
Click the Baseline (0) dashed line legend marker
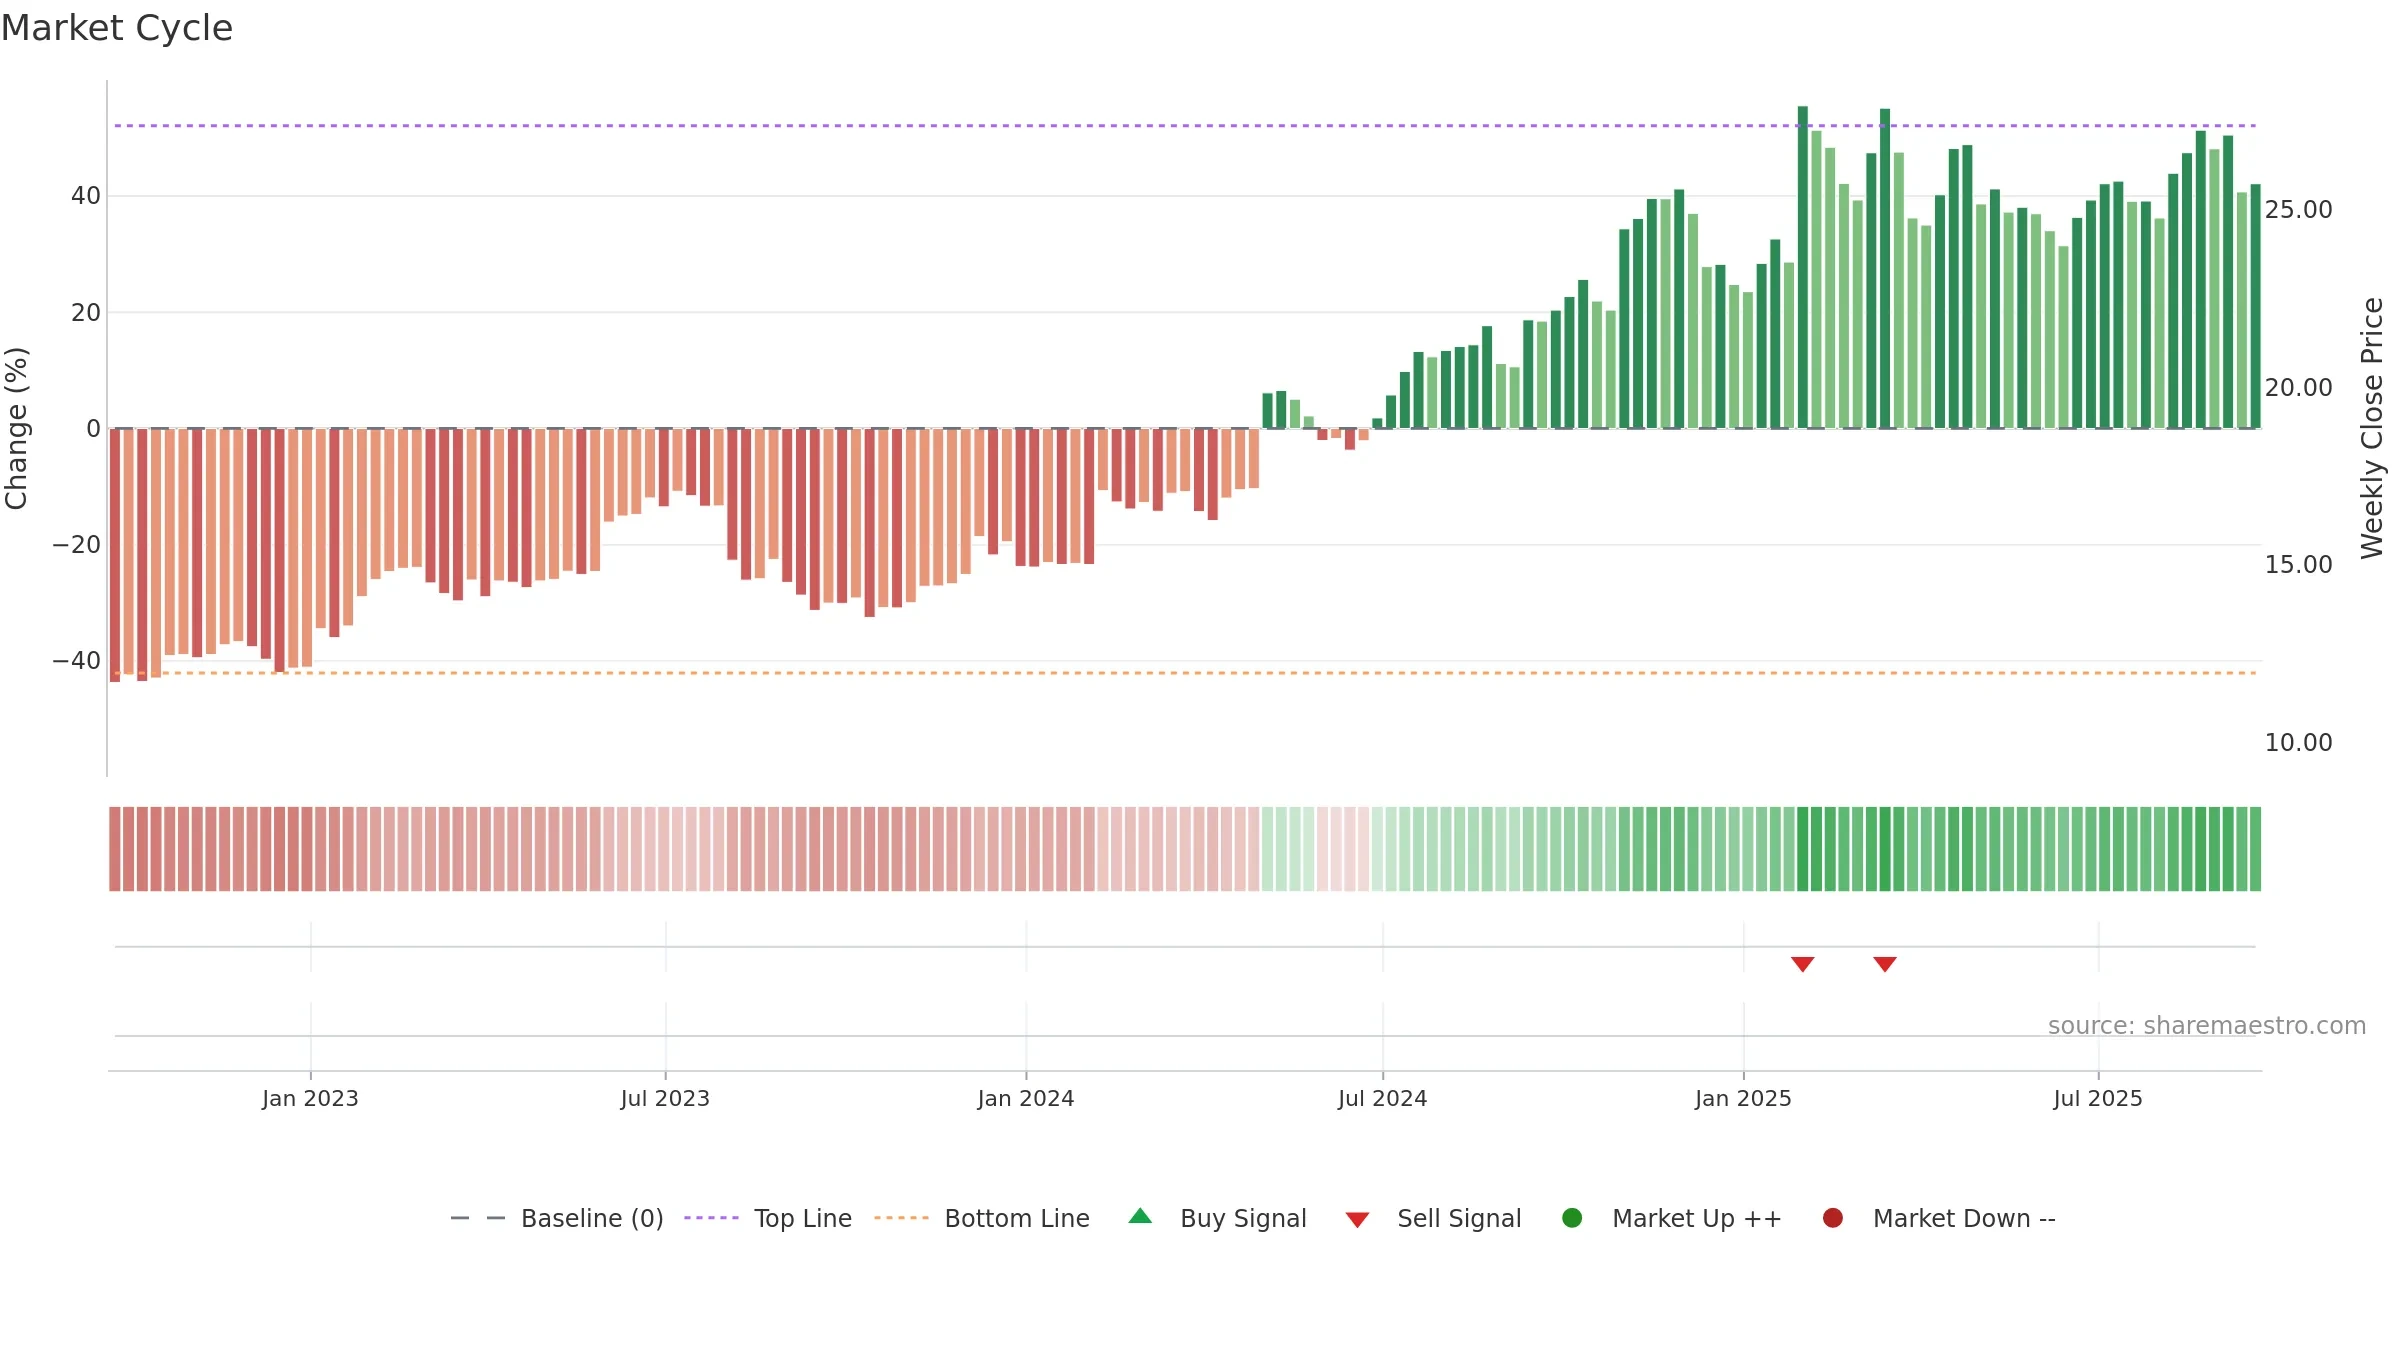[x=478, y=1218]
